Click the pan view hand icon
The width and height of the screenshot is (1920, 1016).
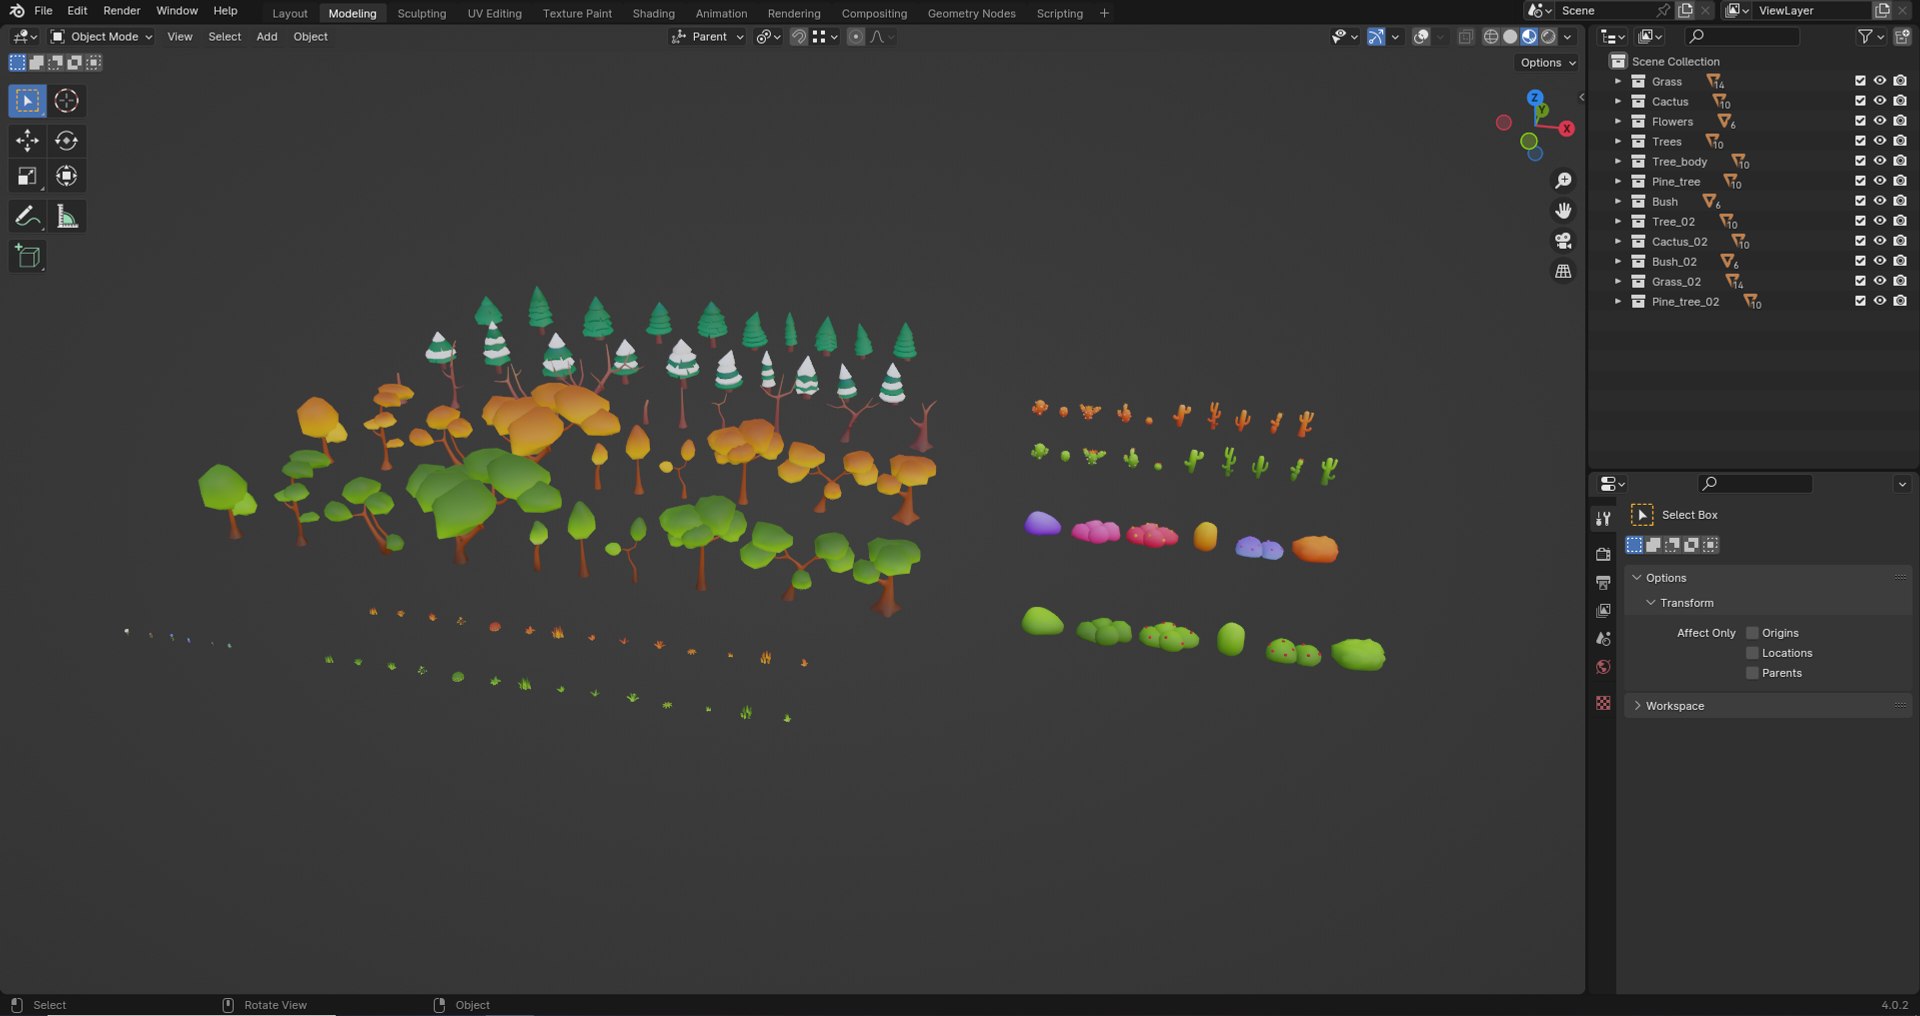point(1563,211)
